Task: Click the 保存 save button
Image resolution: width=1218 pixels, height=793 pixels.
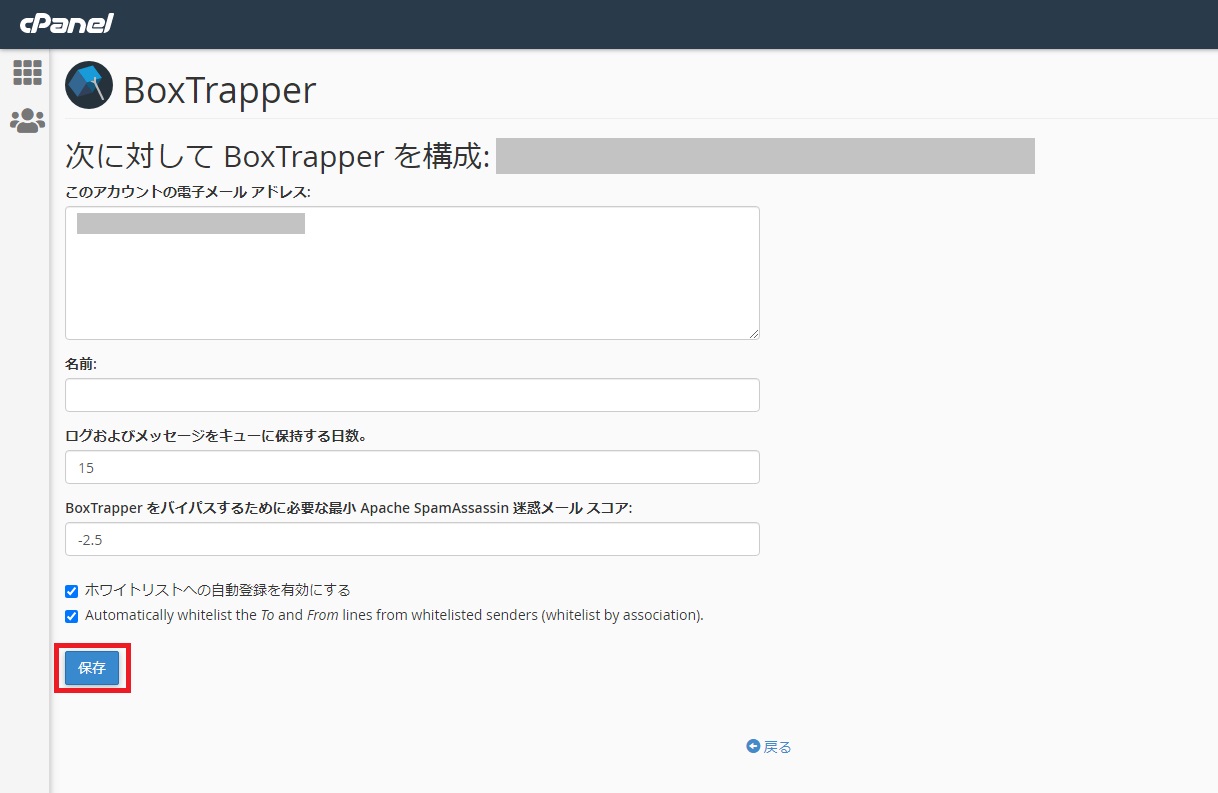Action: pyautogui.click(x=92, y=668)
